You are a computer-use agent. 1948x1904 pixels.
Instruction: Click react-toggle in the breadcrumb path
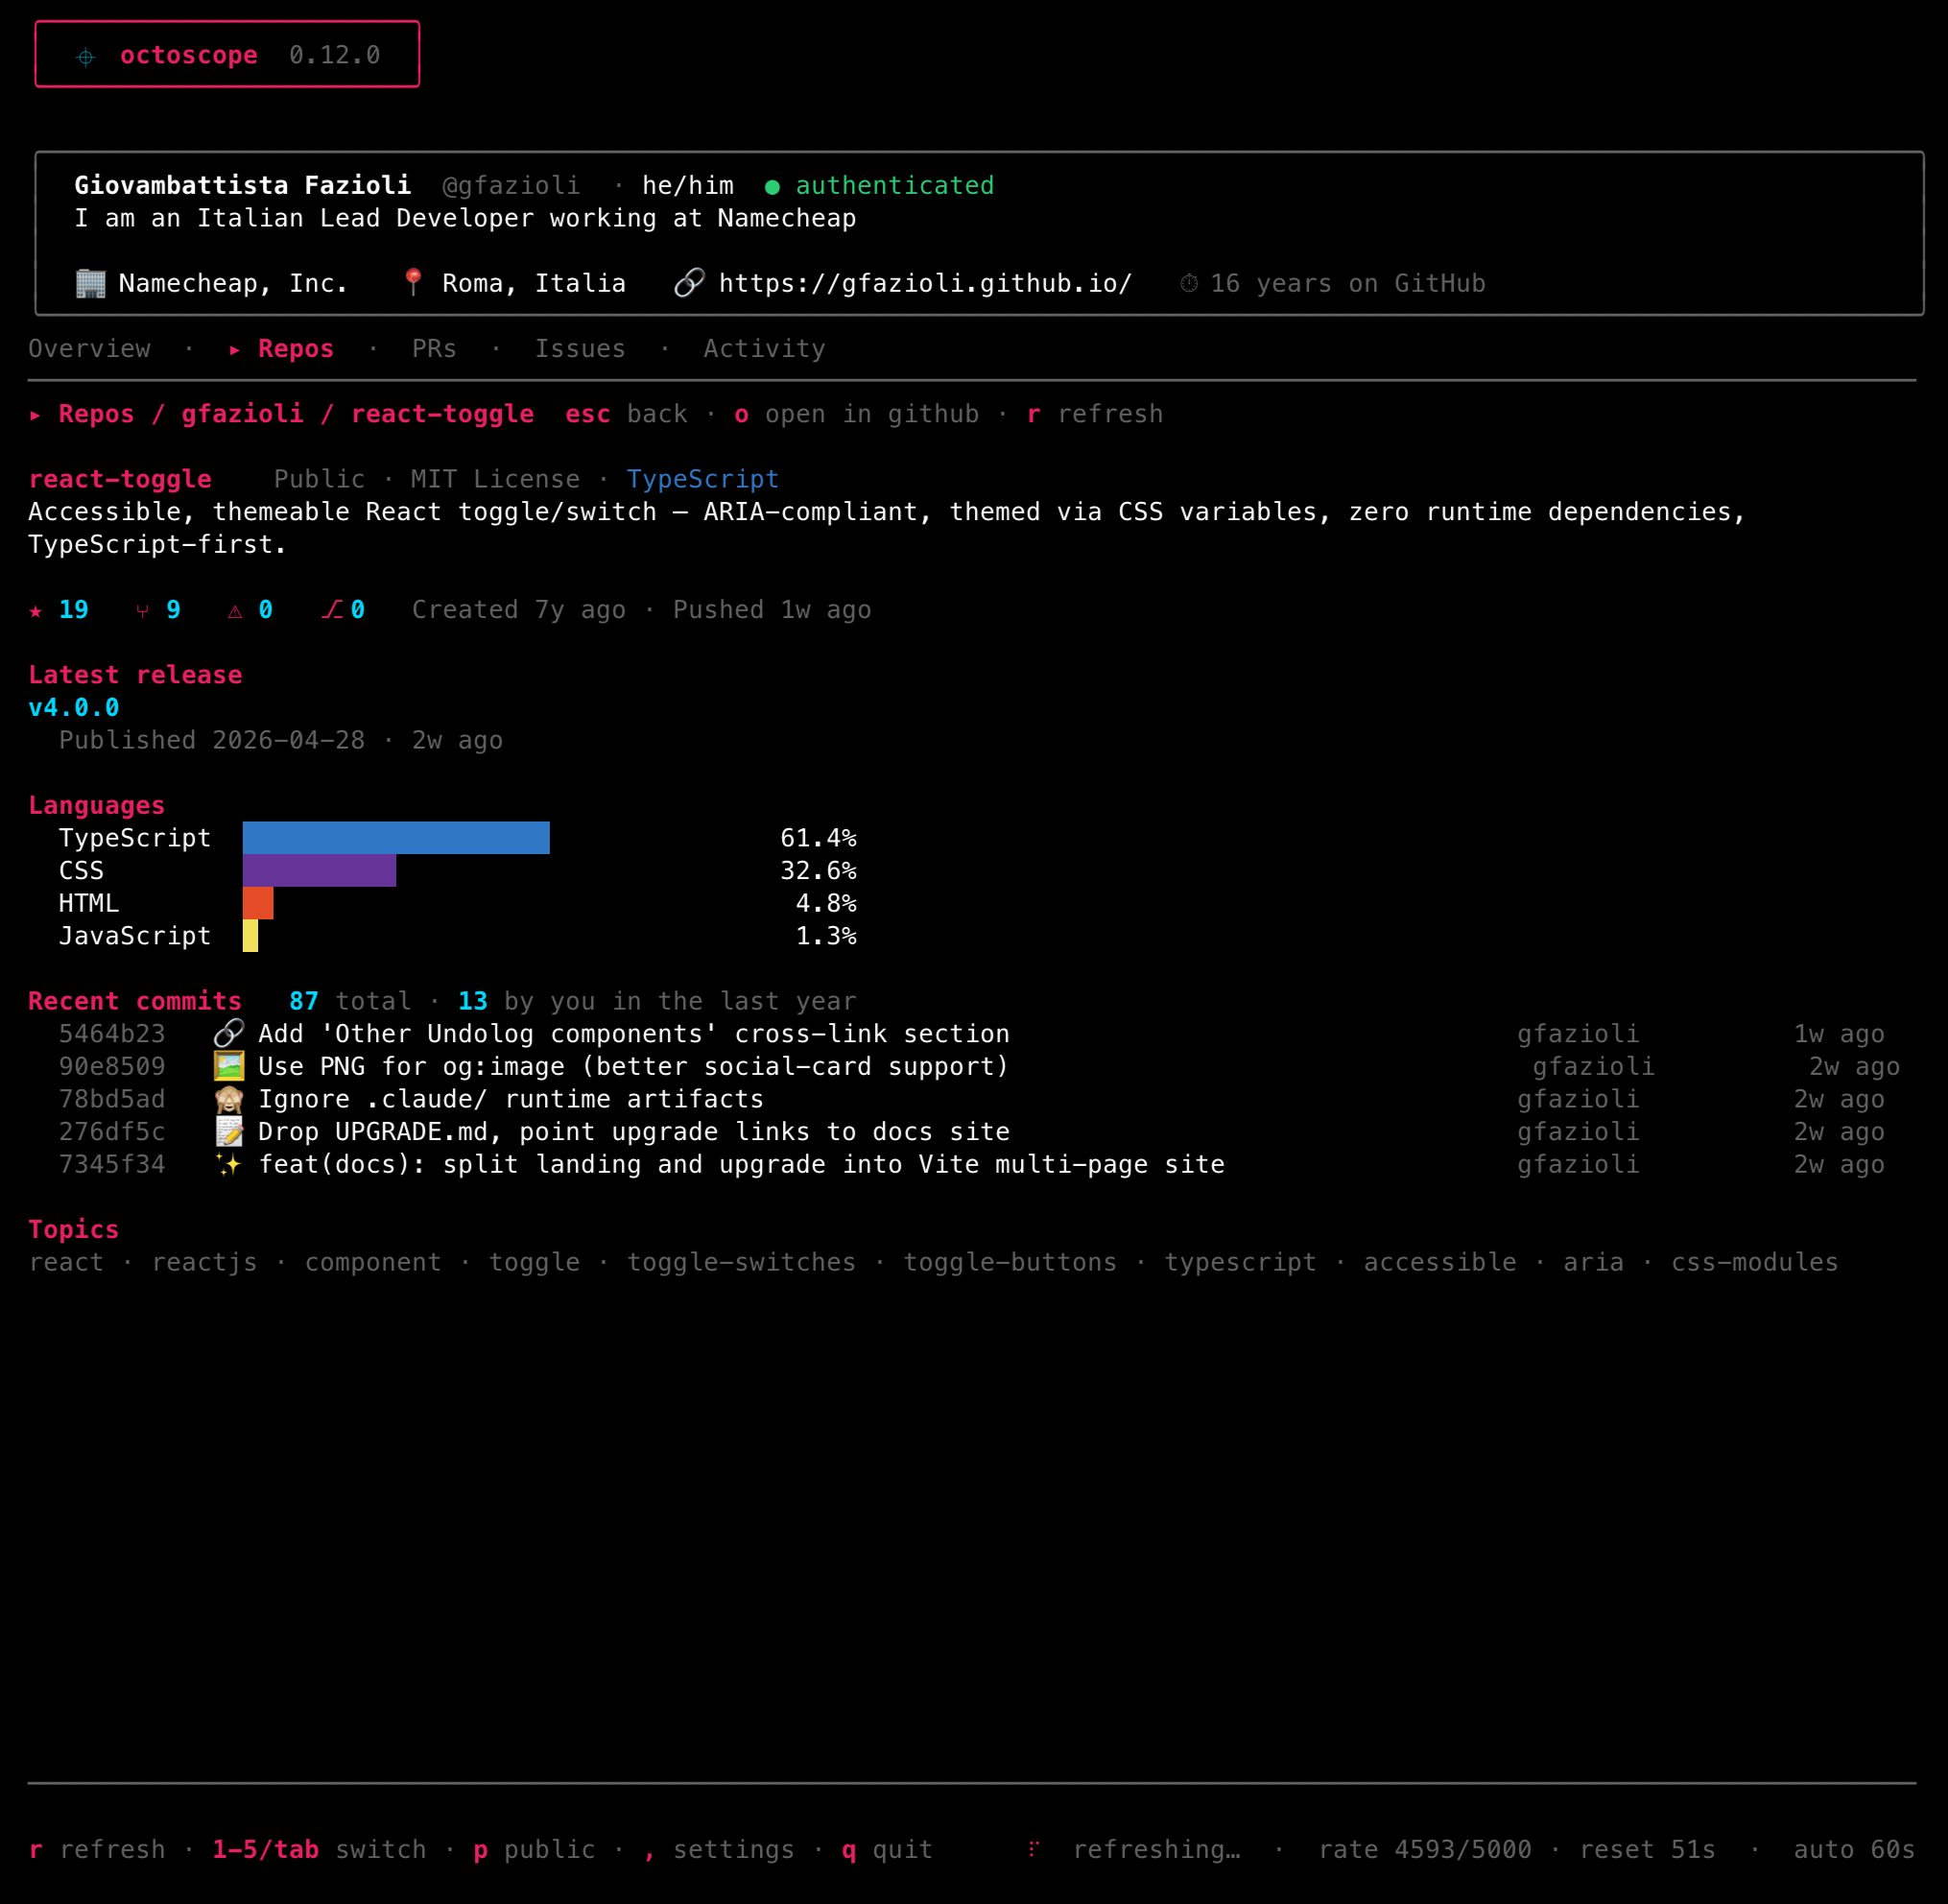(x=442, y=414)
